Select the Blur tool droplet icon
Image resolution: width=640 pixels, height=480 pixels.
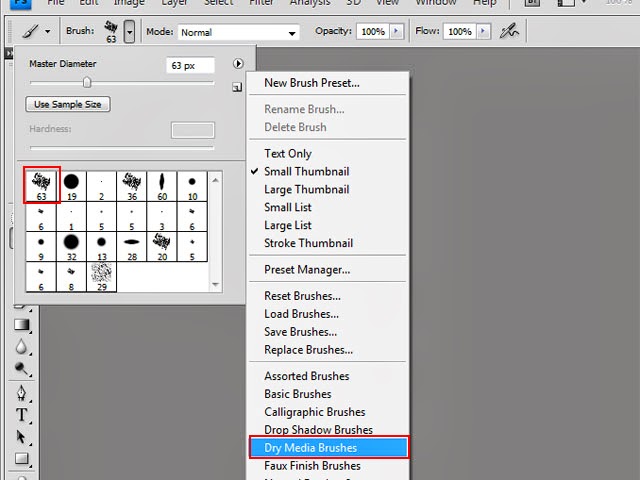pyautogui.click(x=21, y=347)
